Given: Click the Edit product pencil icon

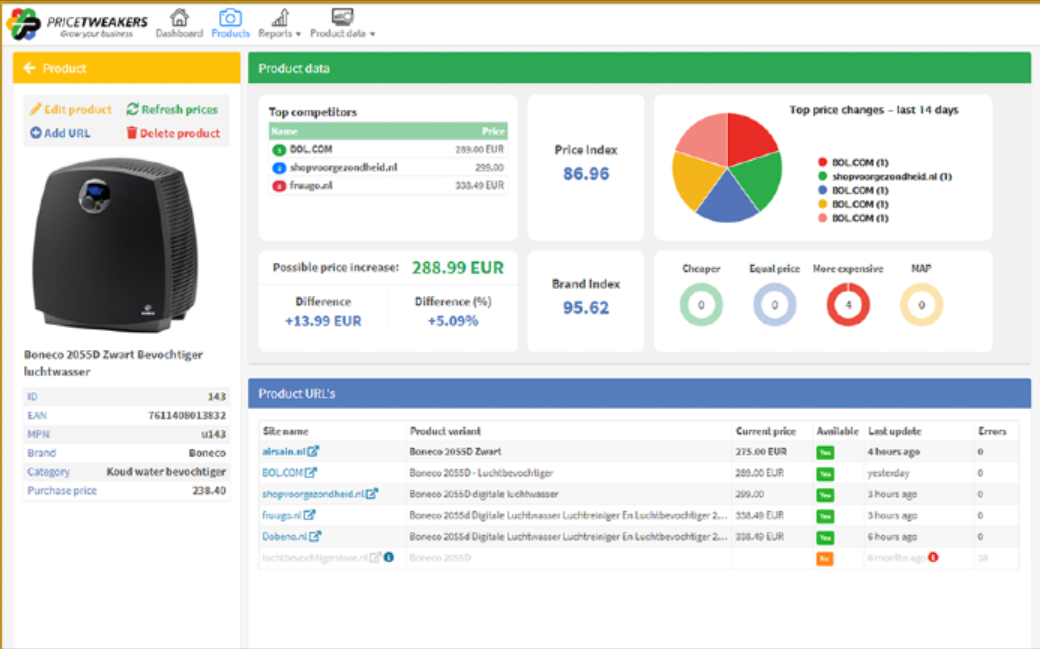Looking at the screenshot, I should click(35, 109).
